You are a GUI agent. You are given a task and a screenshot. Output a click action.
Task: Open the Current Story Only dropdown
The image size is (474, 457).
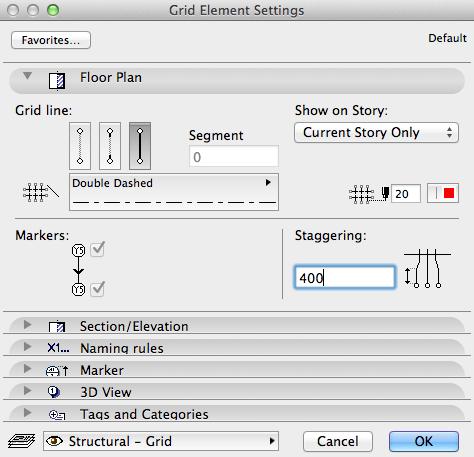376,133
